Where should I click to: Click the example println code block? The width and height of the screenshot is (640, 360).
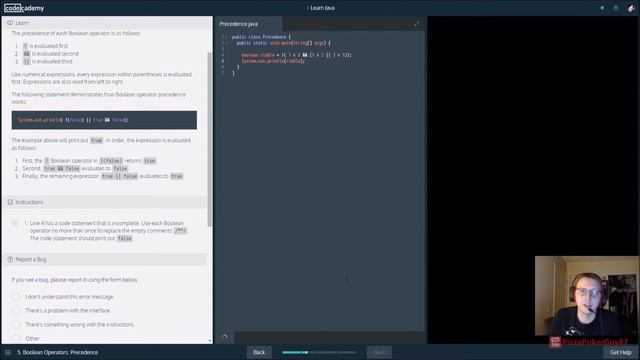click(104, 120)
